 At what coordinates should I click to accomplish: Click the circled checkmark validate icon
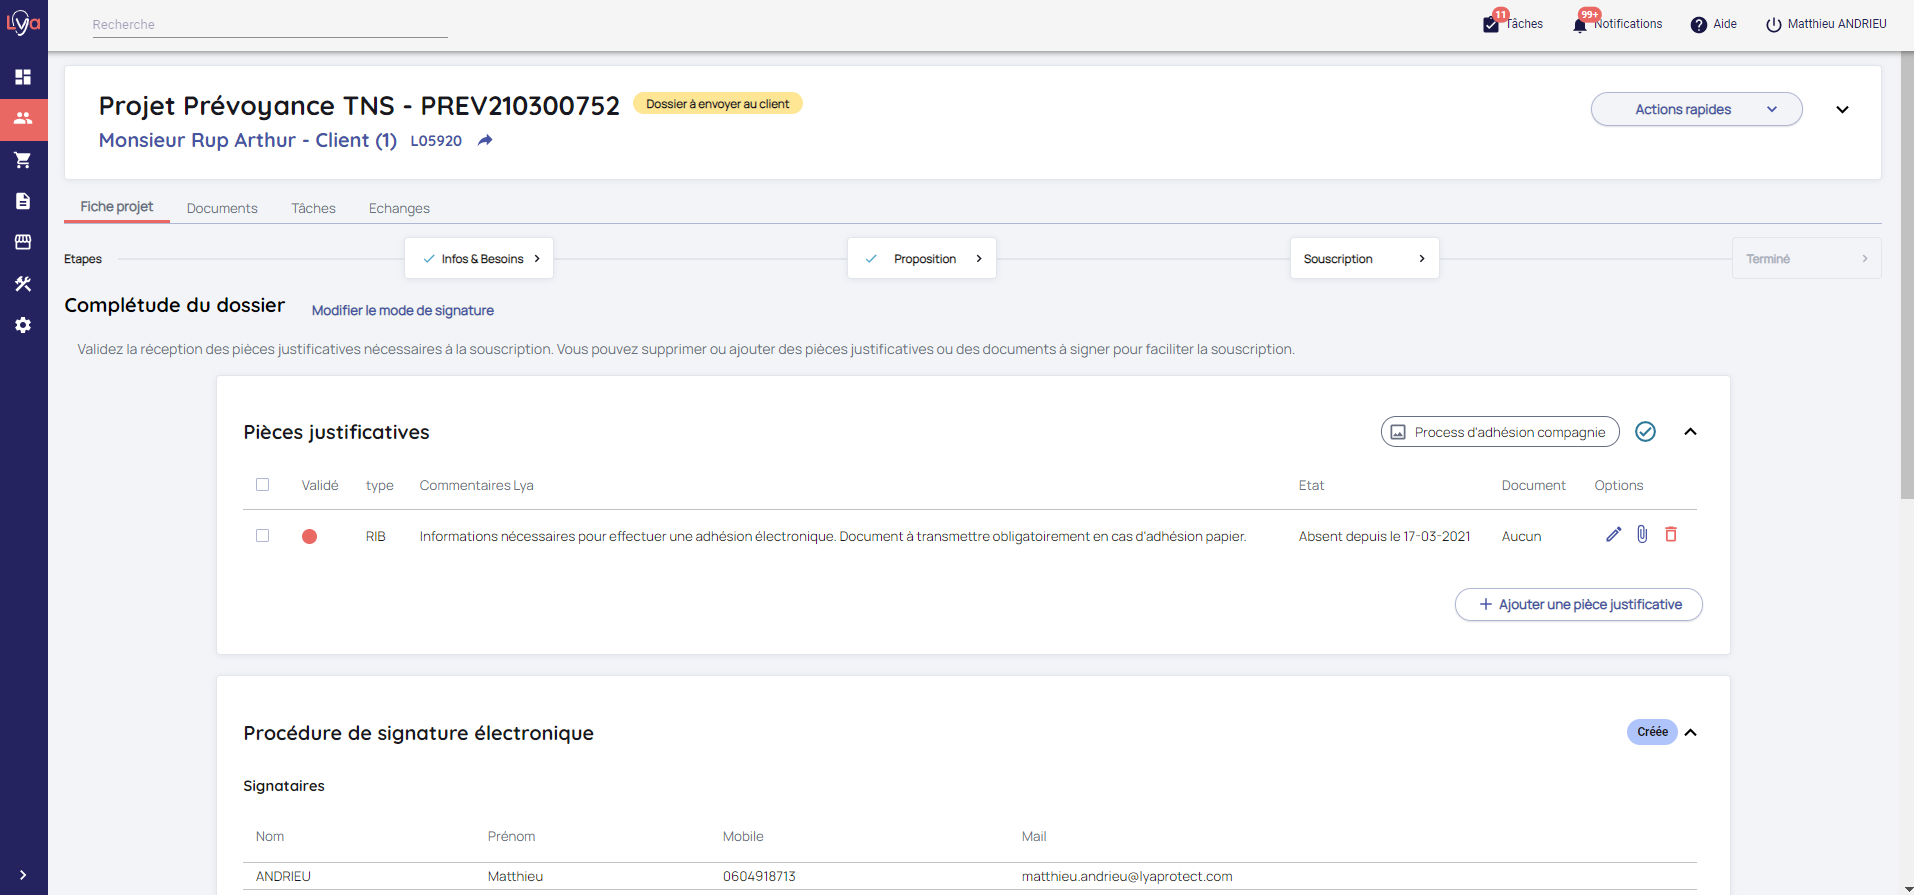tap(1645, 432)
